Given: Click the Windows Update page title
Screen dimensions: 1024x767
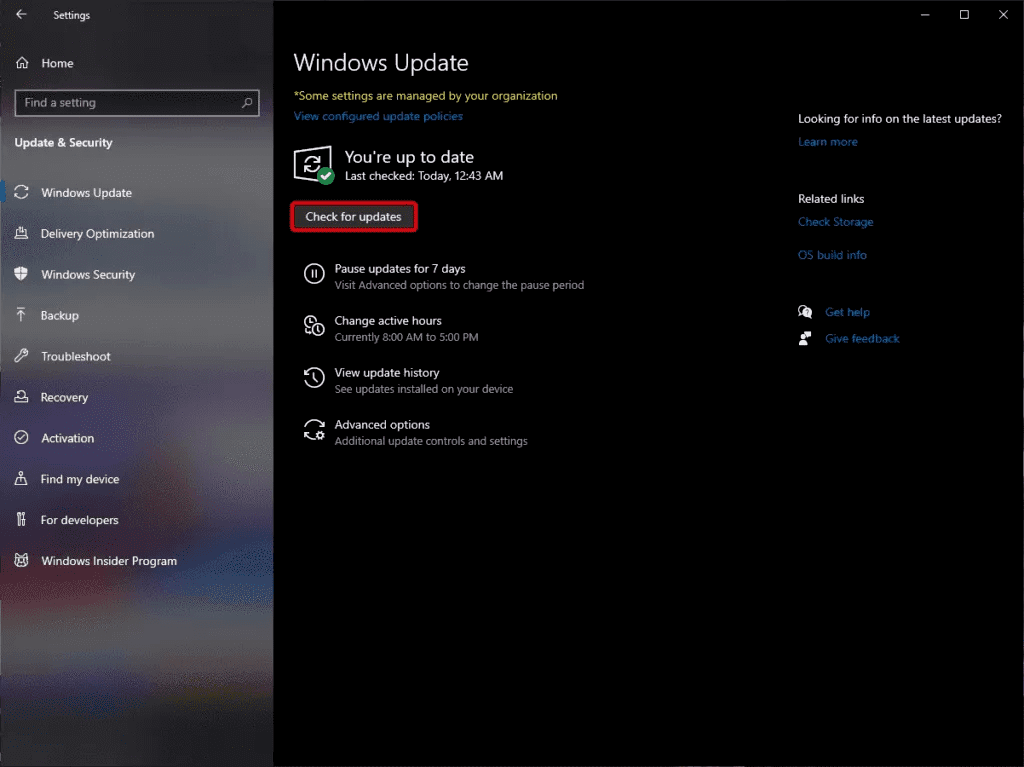Looking at the screenshot, I should click(x=381, y=63).
